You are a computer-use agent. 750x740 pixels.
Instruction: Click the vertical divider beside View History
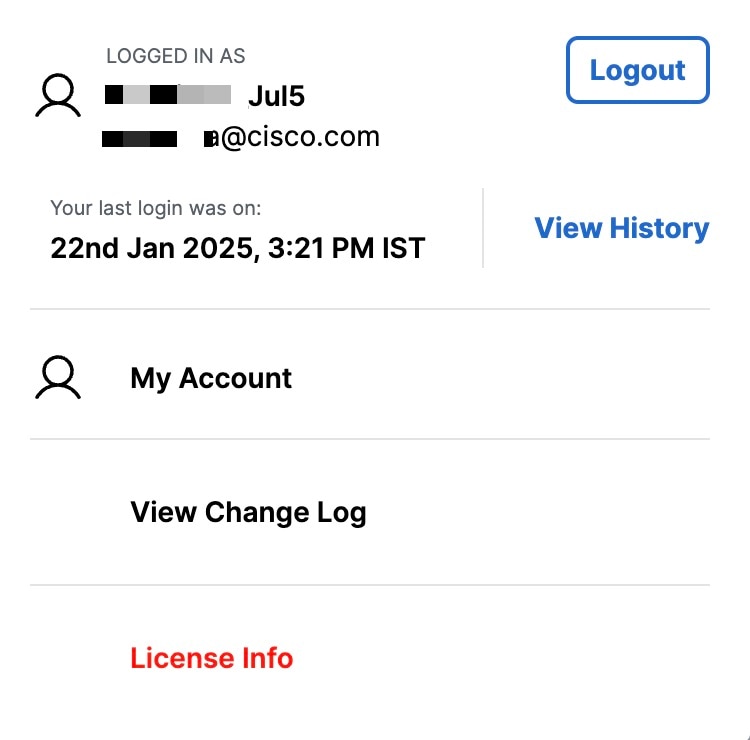pyautogui.click(x=483, y=228)
